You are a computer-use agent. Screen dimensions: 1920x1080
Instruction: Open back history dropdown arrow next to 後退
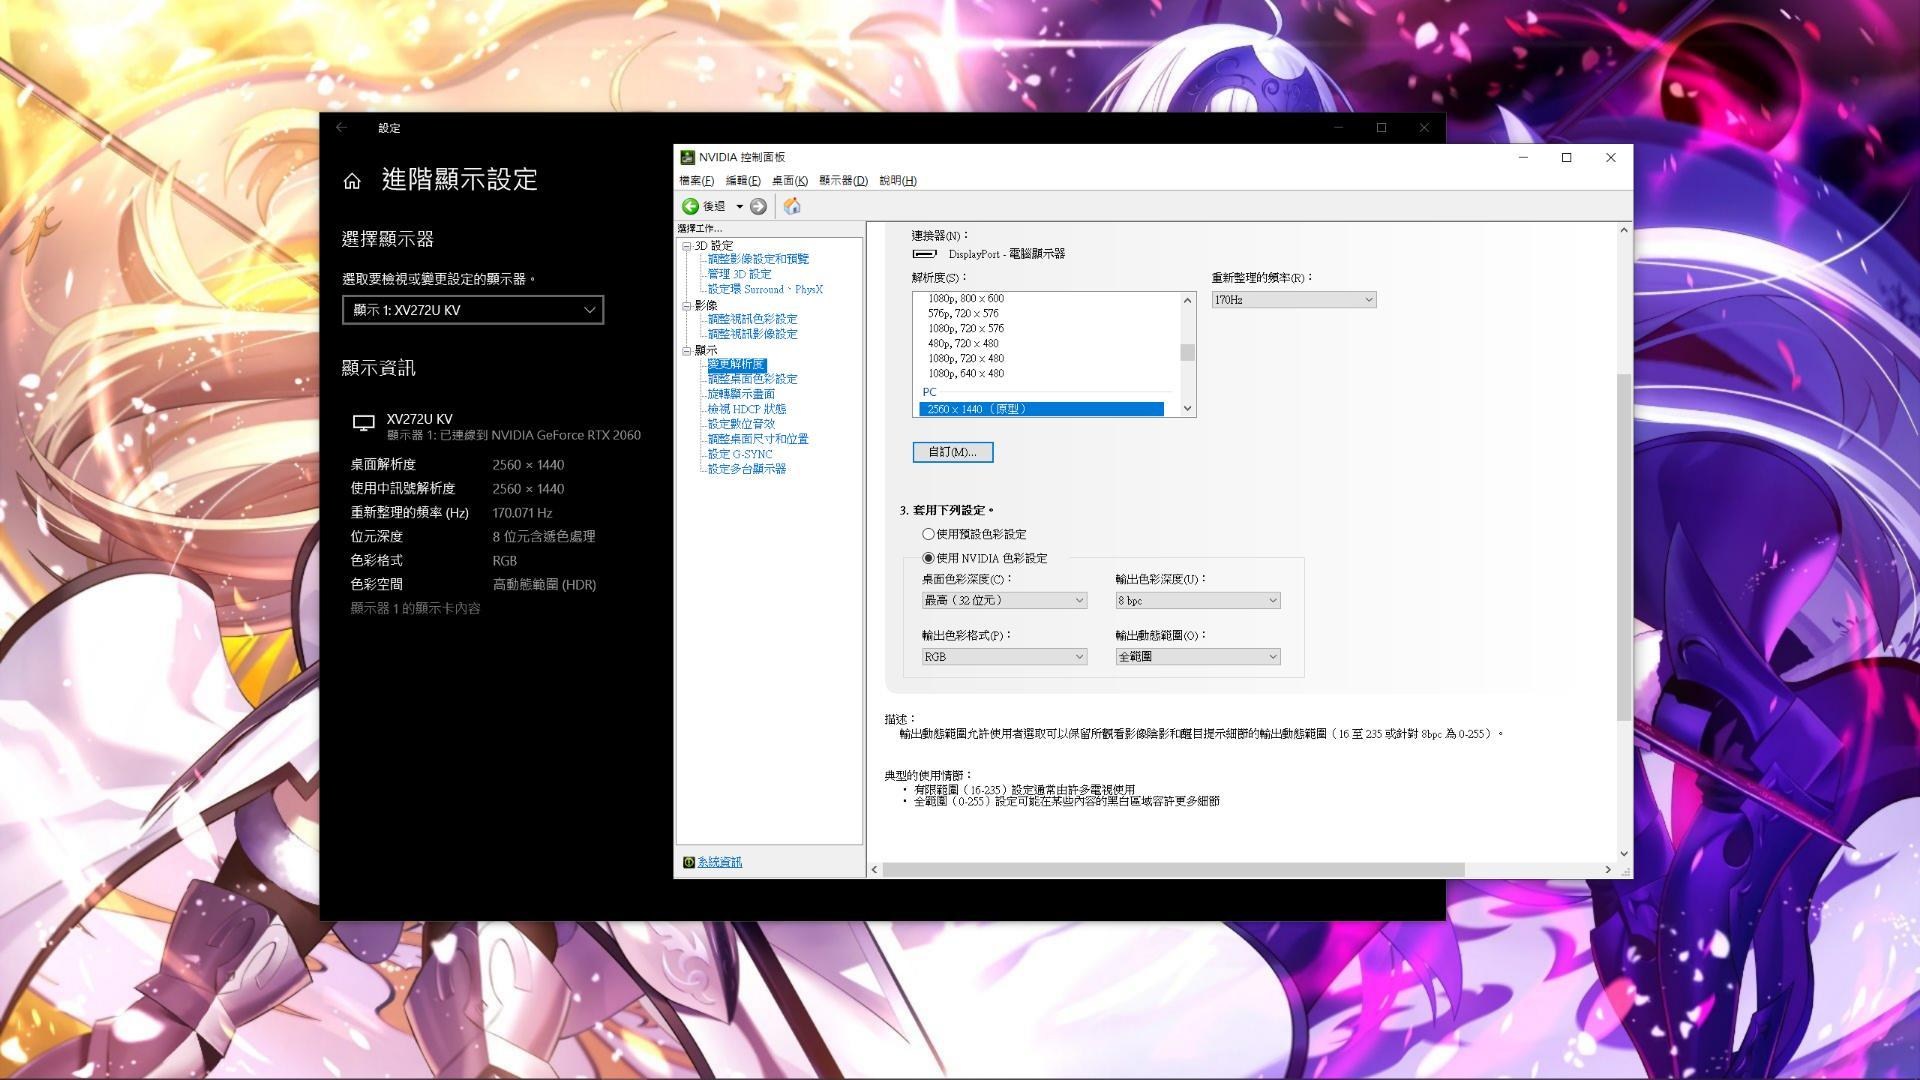pyautogui.click(x=740, y=206)
